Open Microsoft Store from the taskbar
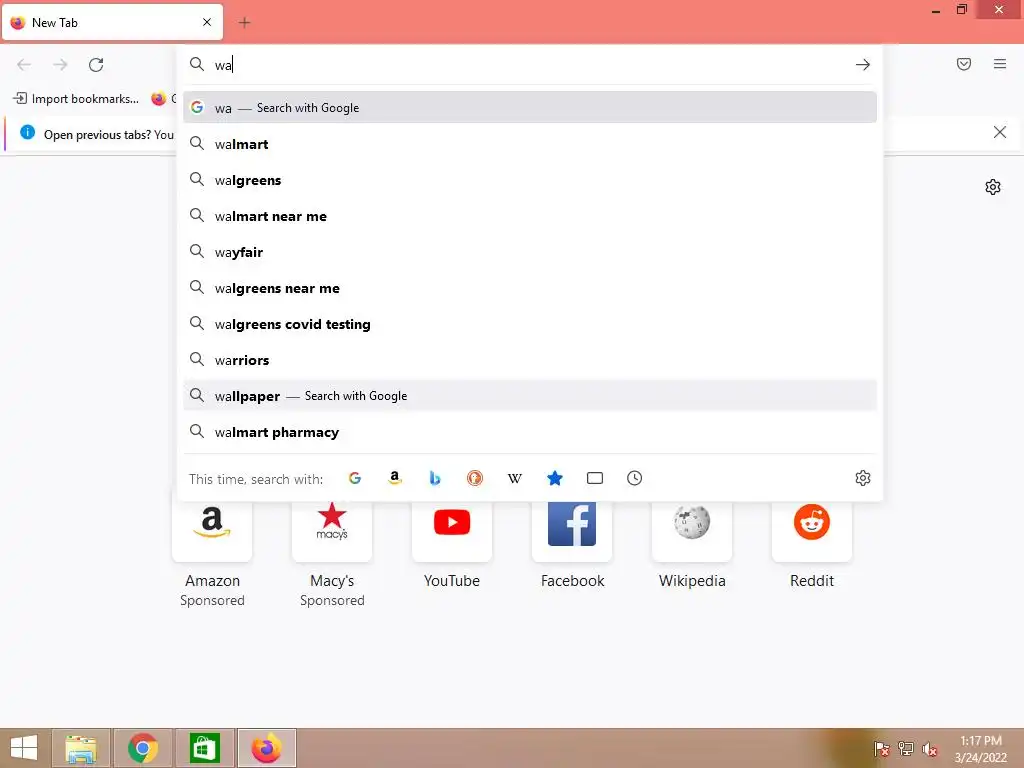This screenshot has width=1024, height=768. (x=204, y=748)
